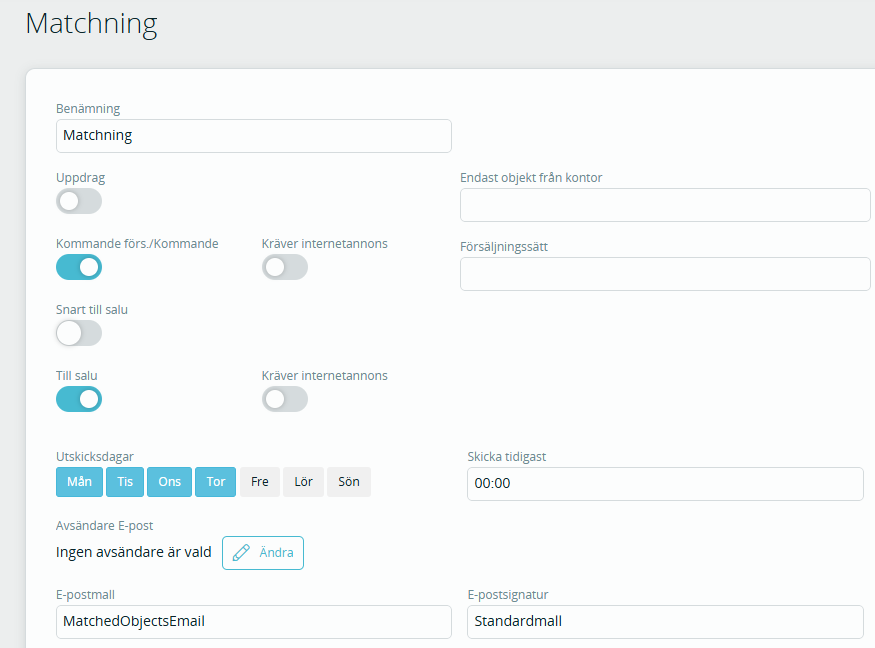The width and height of the screenshot is (875, 648).
Task: Click the text 'Ingen avsändare är vald'
Action: tap(133, 553)
